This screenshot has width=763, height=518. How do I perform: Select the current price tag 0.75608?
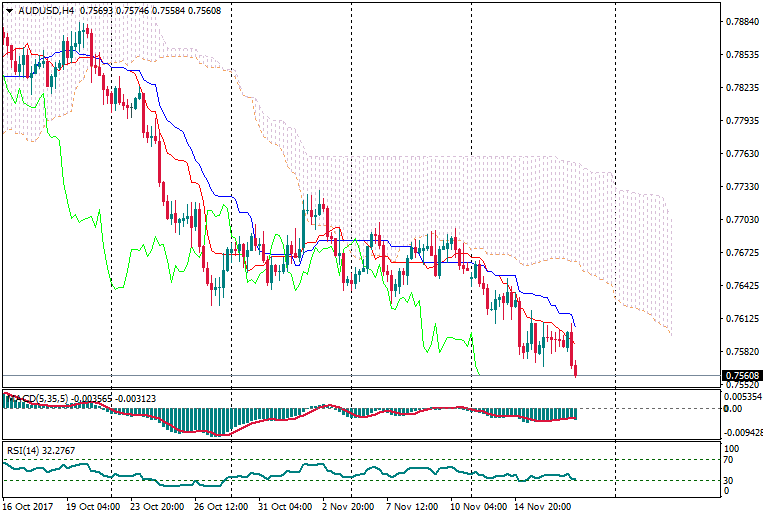(741, 376)
